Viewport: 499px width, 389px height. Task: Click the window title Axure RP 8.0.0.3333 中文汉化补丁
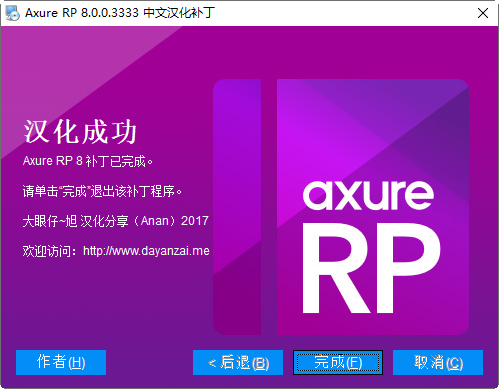(120, 13)
